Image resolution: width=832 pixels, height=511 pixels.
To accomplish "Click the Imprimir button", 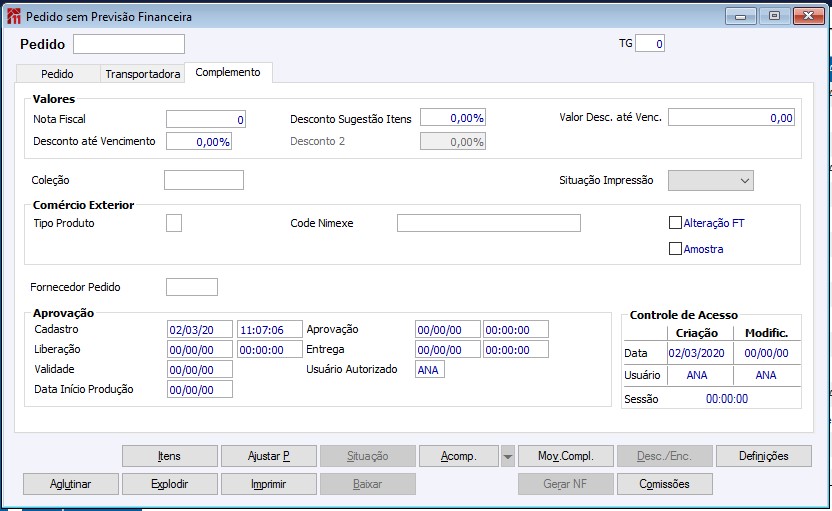I will [x=269, y=484].
